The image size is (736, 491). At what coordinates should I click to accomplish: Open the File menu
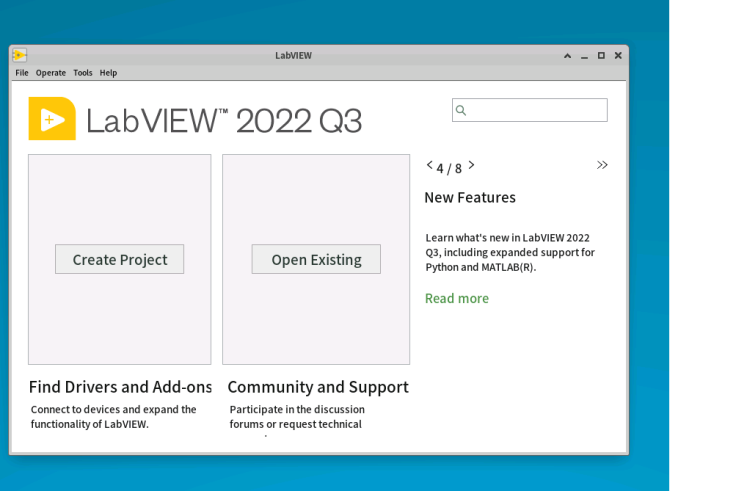click(x=22, y=73)
